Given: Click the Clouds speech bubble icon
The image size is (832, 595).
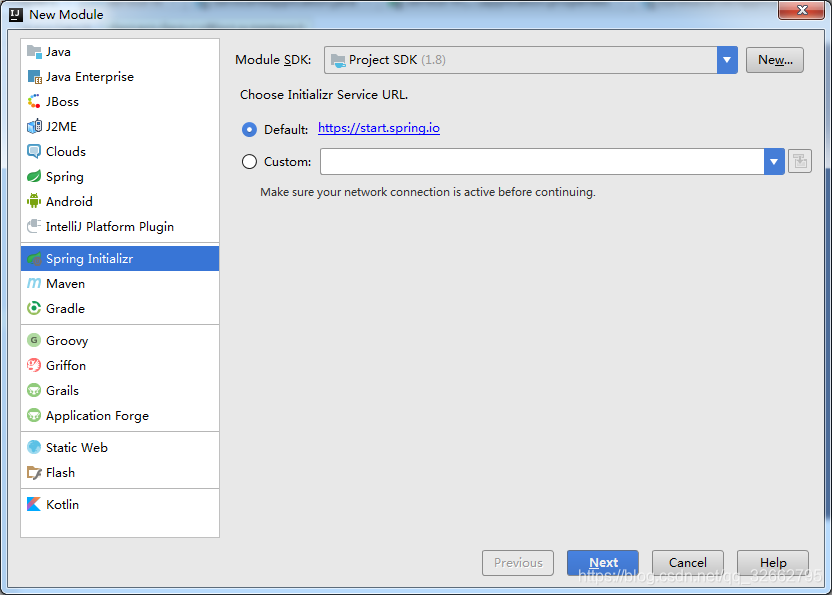Looking at the screenshot, I should (34, 152).
